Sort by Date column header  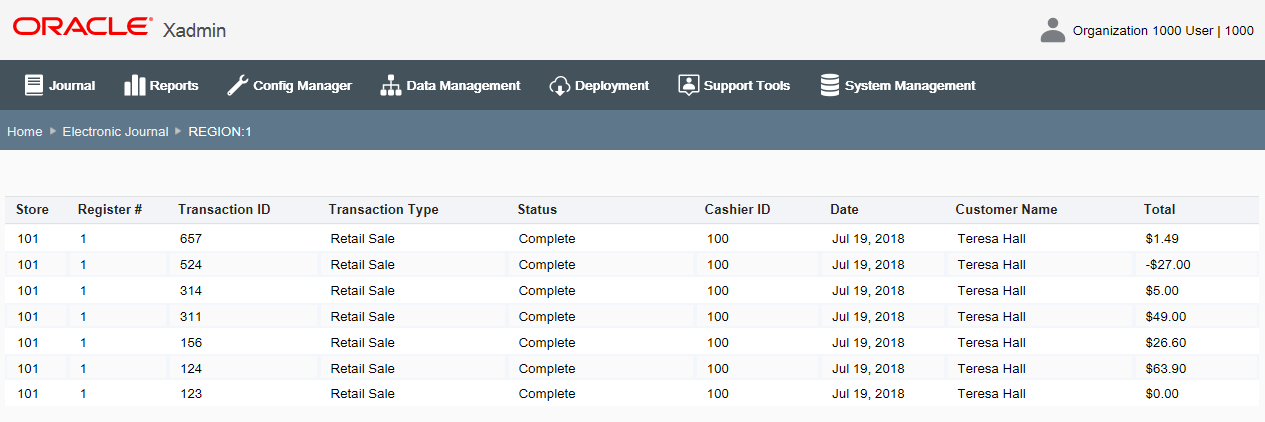[x=844, y=209]
